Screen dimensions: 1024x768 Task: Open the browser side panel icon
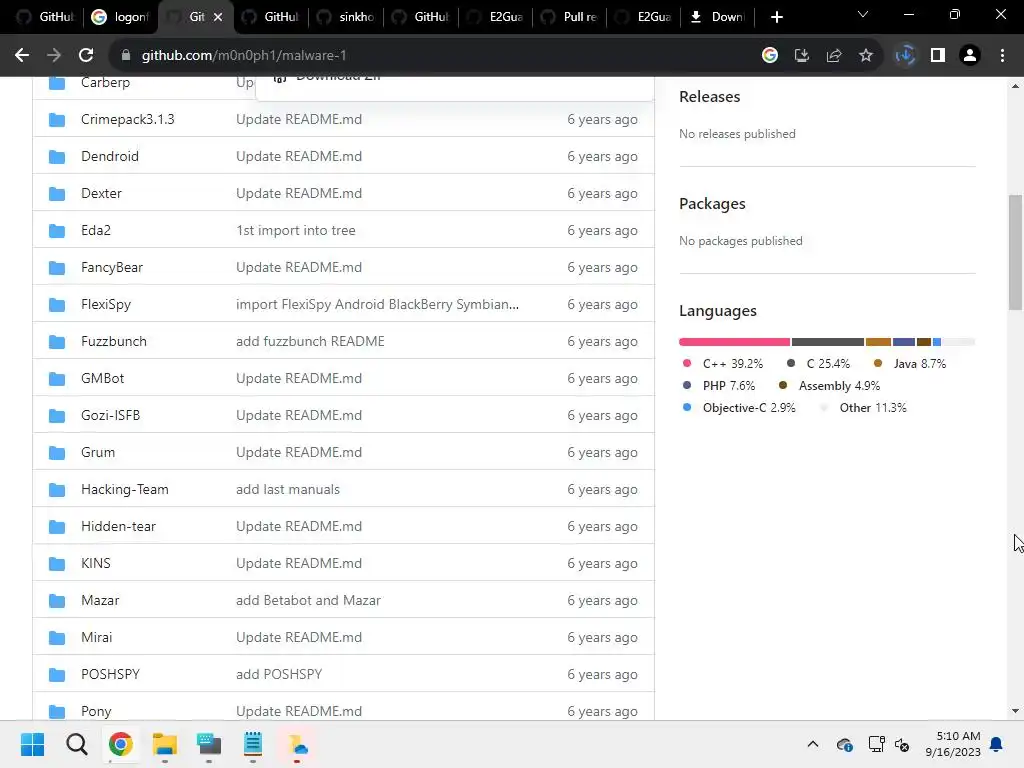pyautogui.click(x=938, y=56)
